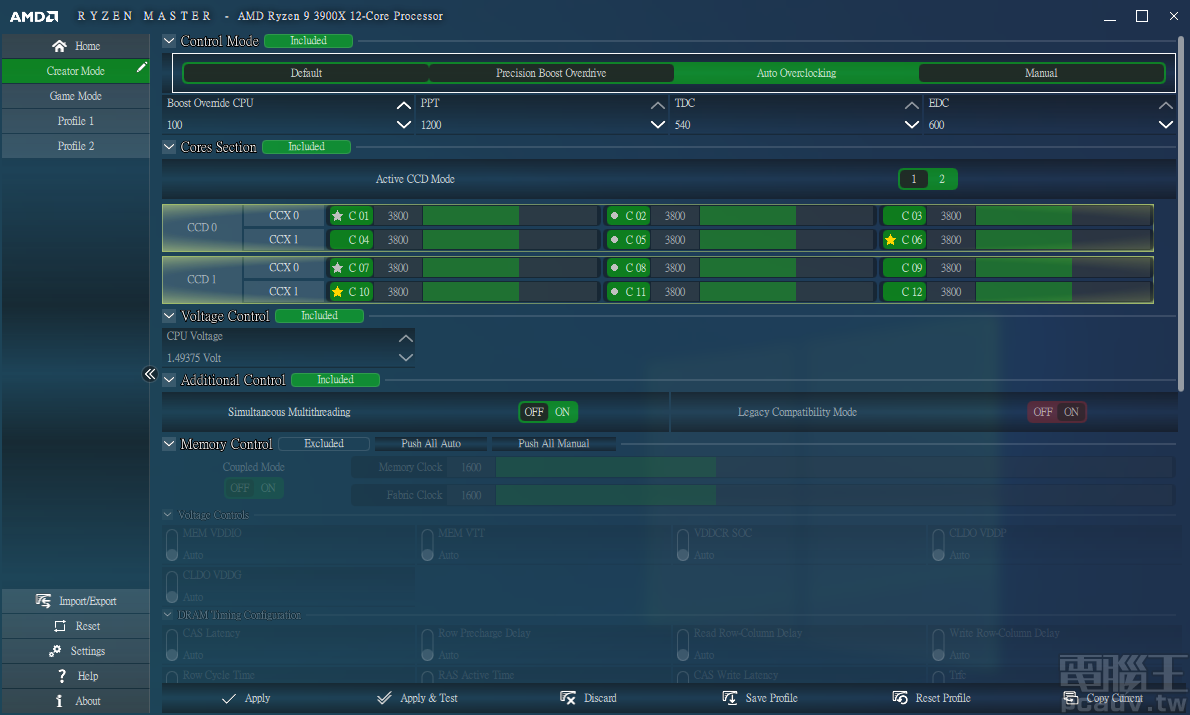The width and height of the screenshot is (1190, 715).
Task: Adjust the C 01 core speed bar
Action: [470, 215]
